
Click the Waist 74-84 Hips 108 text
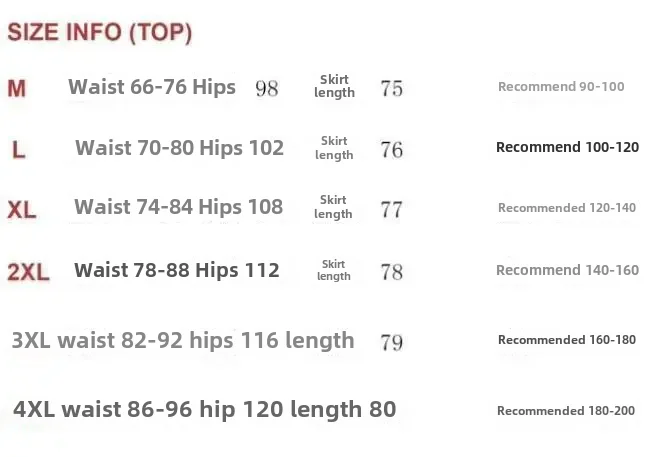178,207
